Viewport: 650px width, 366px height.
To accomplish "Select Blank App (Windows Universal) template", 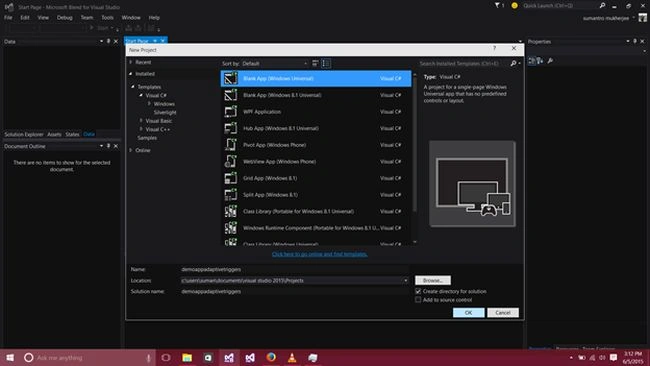I will click(316, 78).
